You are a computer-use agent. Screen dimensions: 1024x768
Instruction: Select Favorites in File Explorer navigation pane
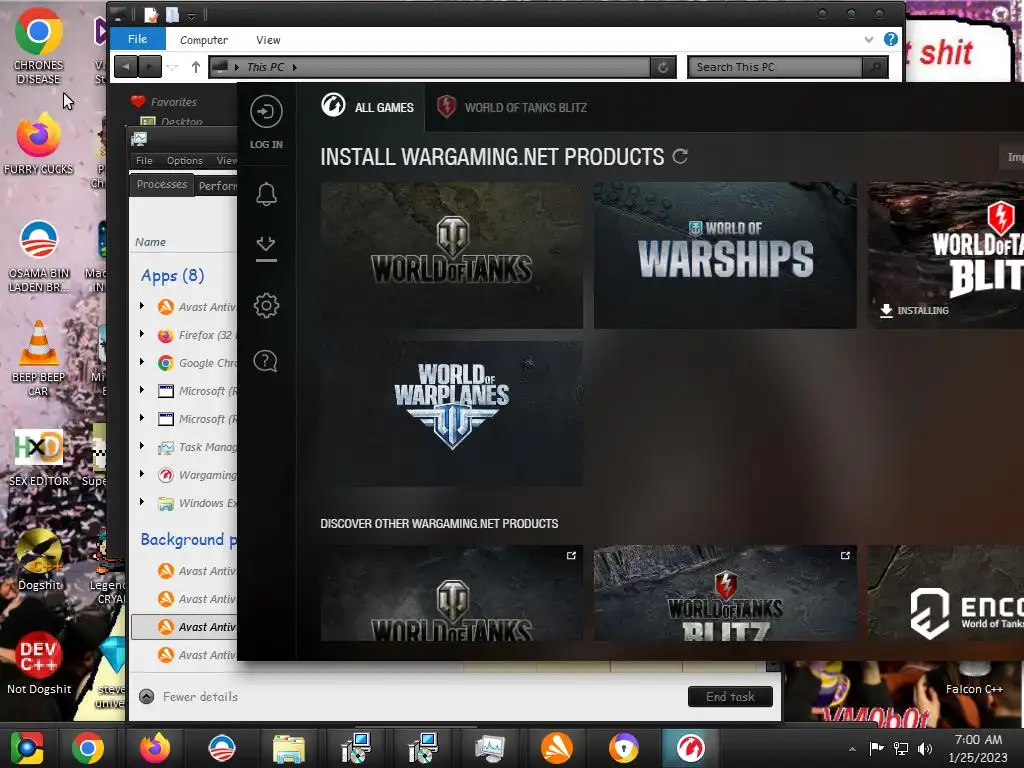pos(174,102)
